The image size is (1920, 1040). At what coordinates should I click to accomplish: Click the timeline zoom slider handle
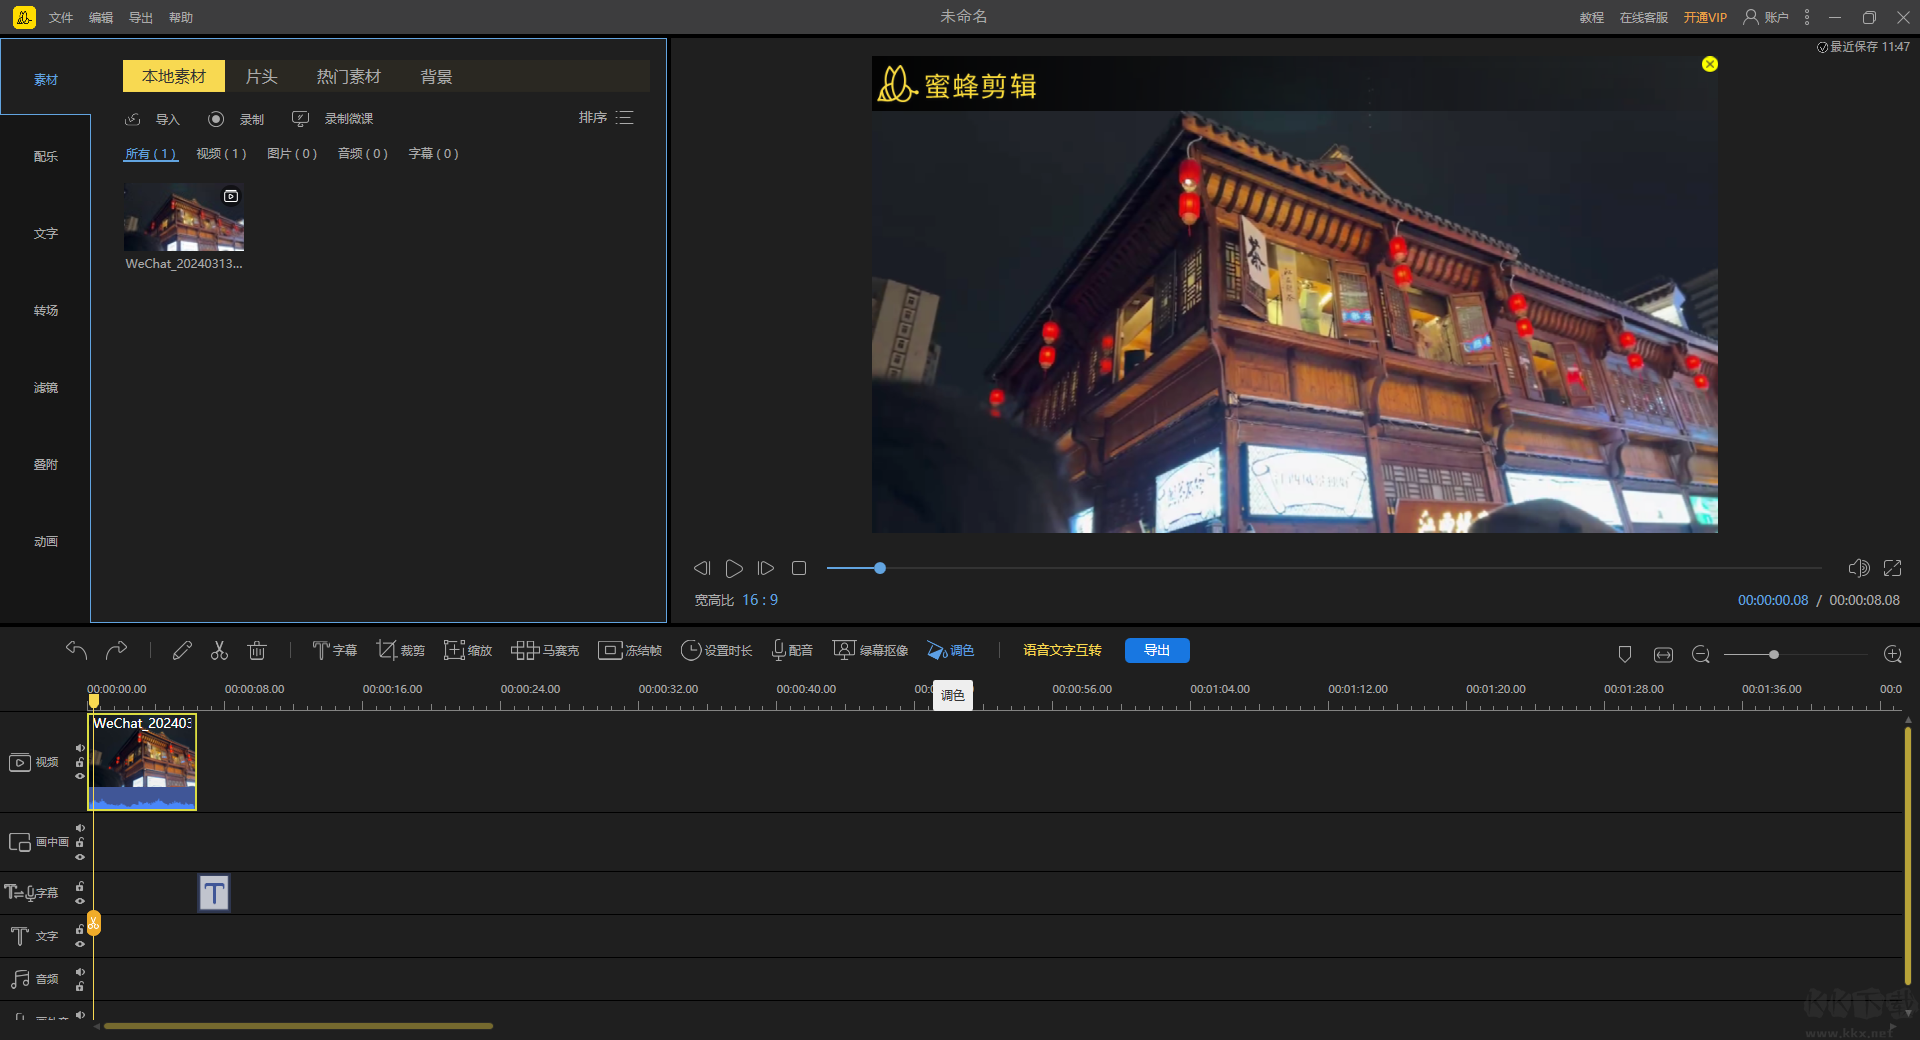(1773, 655)
